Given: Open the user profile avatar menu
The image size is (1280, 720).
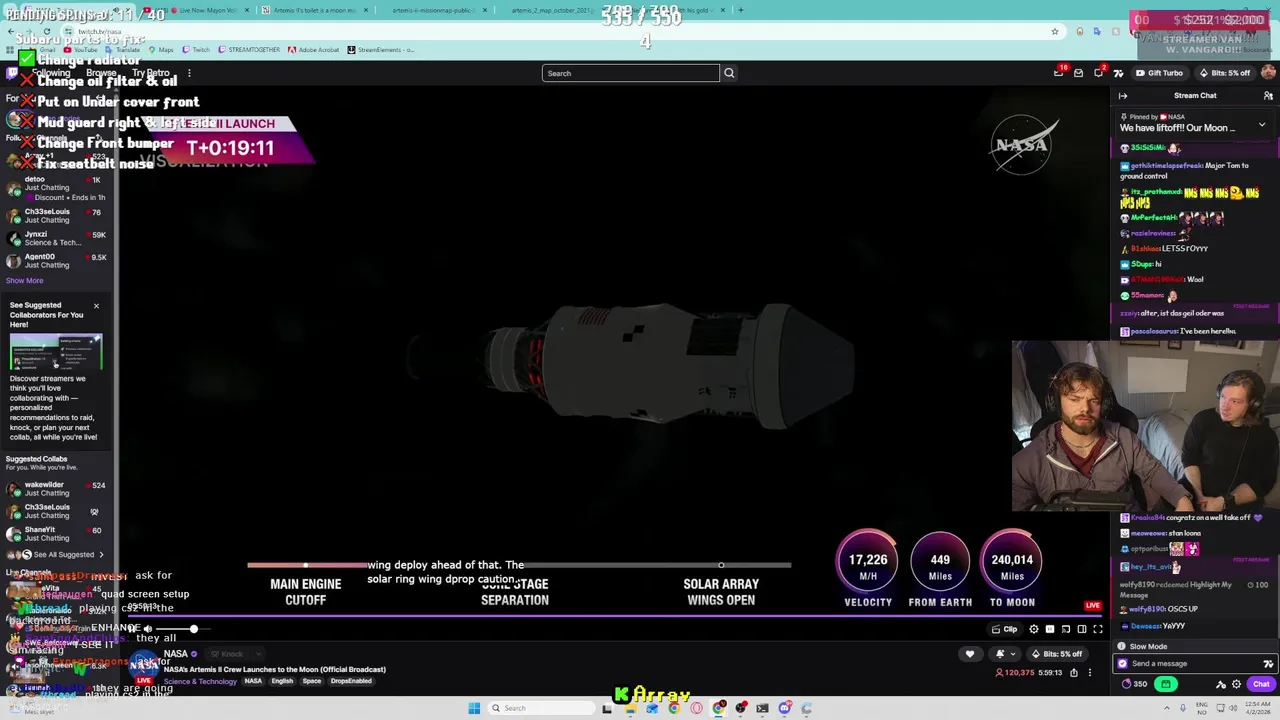Looking at the screenshot, I should 1268,72.
